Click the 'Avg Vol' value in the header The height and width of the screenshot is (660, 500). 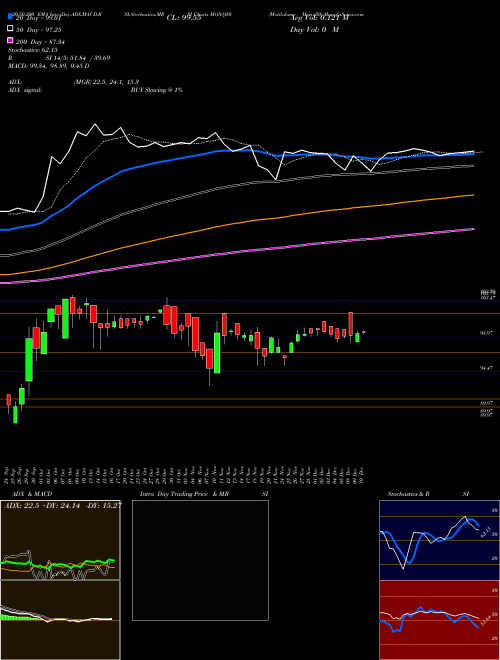click(x=319, y=17)
